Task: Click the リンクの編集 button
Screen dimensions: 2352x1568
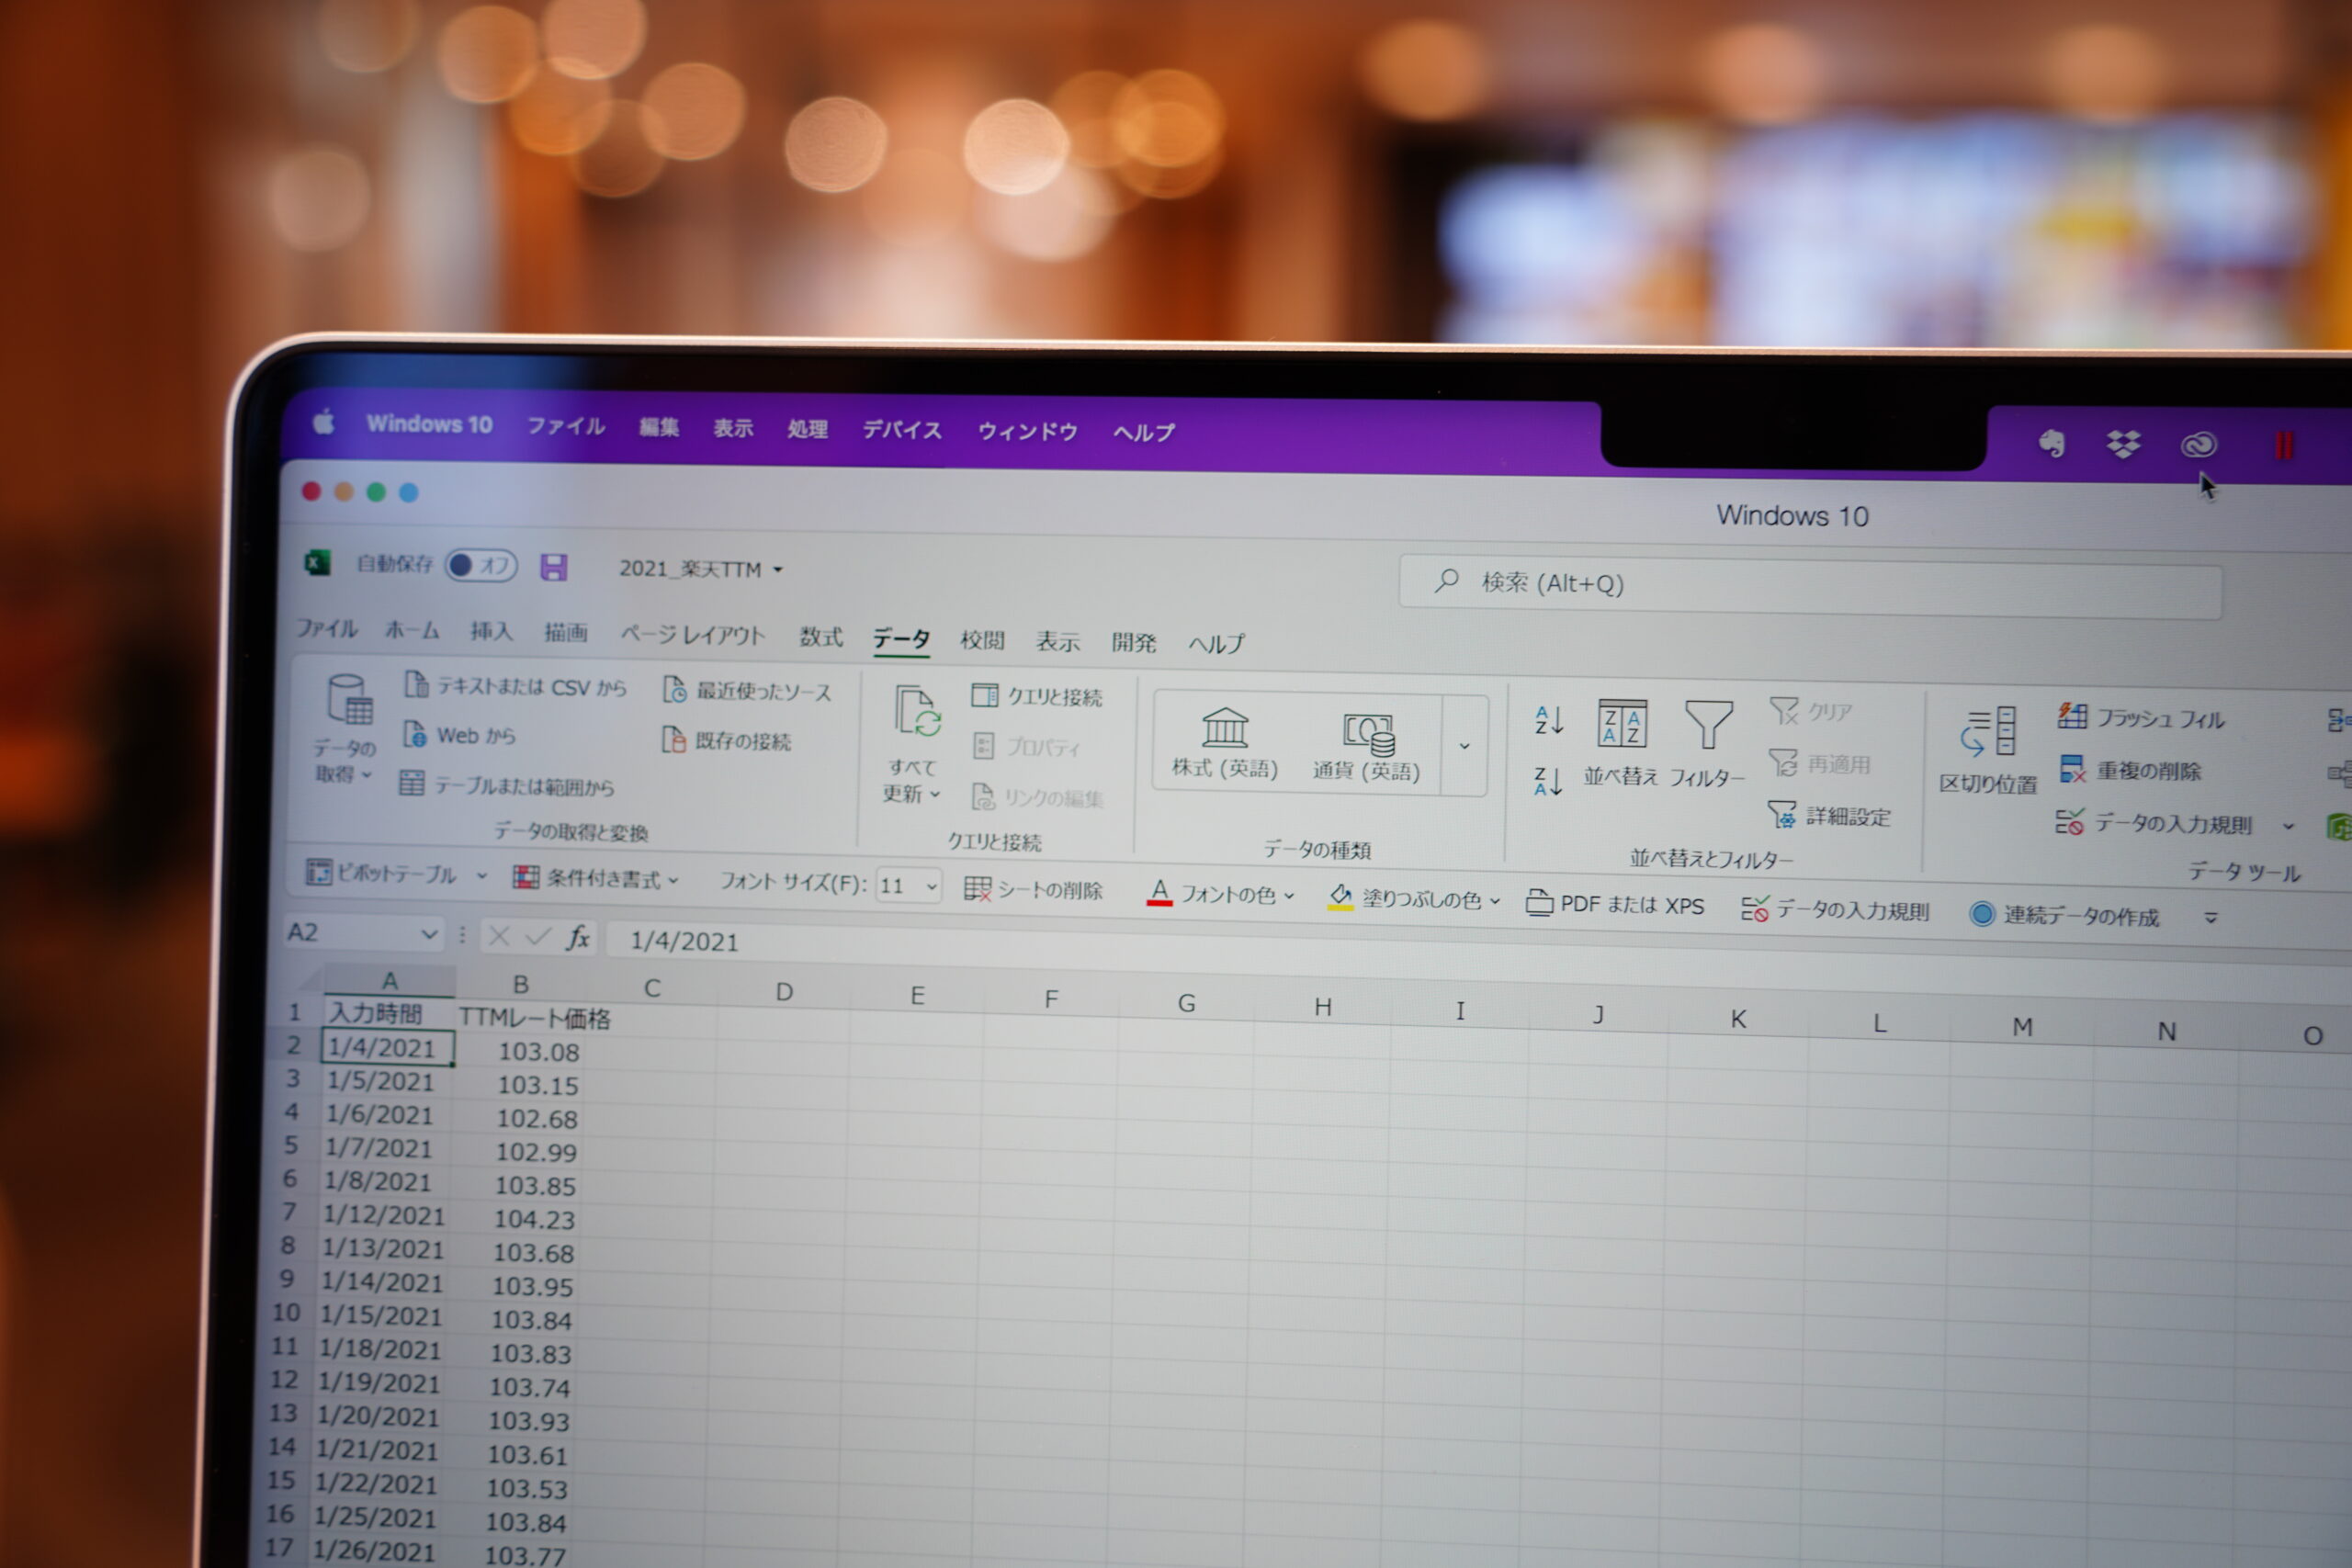Action: (1037, 796)
